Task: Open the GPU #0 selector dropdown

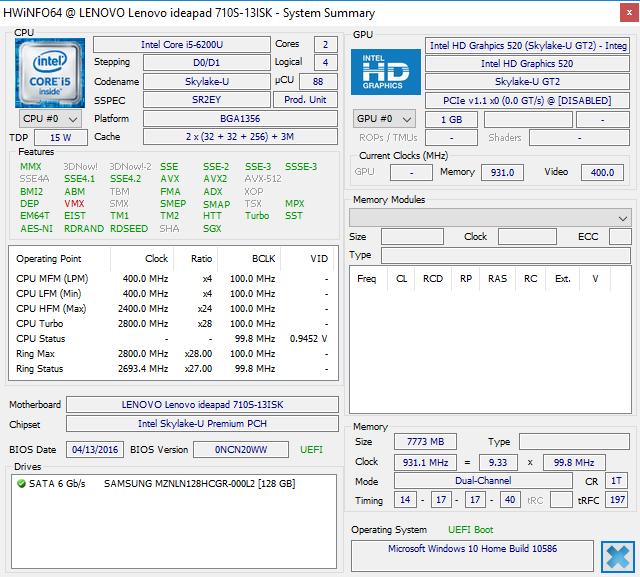Action: [386, 119]
